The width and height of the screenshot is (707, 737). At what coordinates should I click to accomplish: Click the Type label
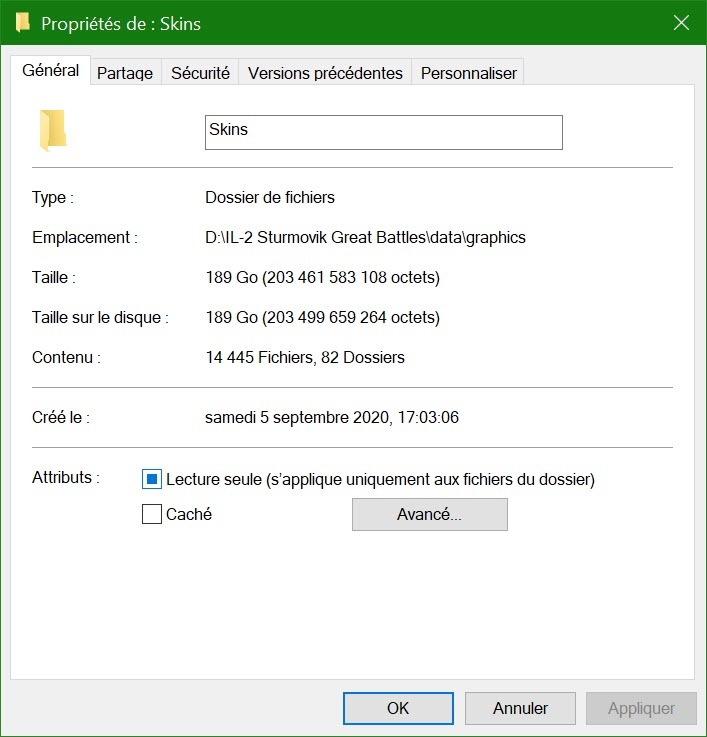[53, 197]
